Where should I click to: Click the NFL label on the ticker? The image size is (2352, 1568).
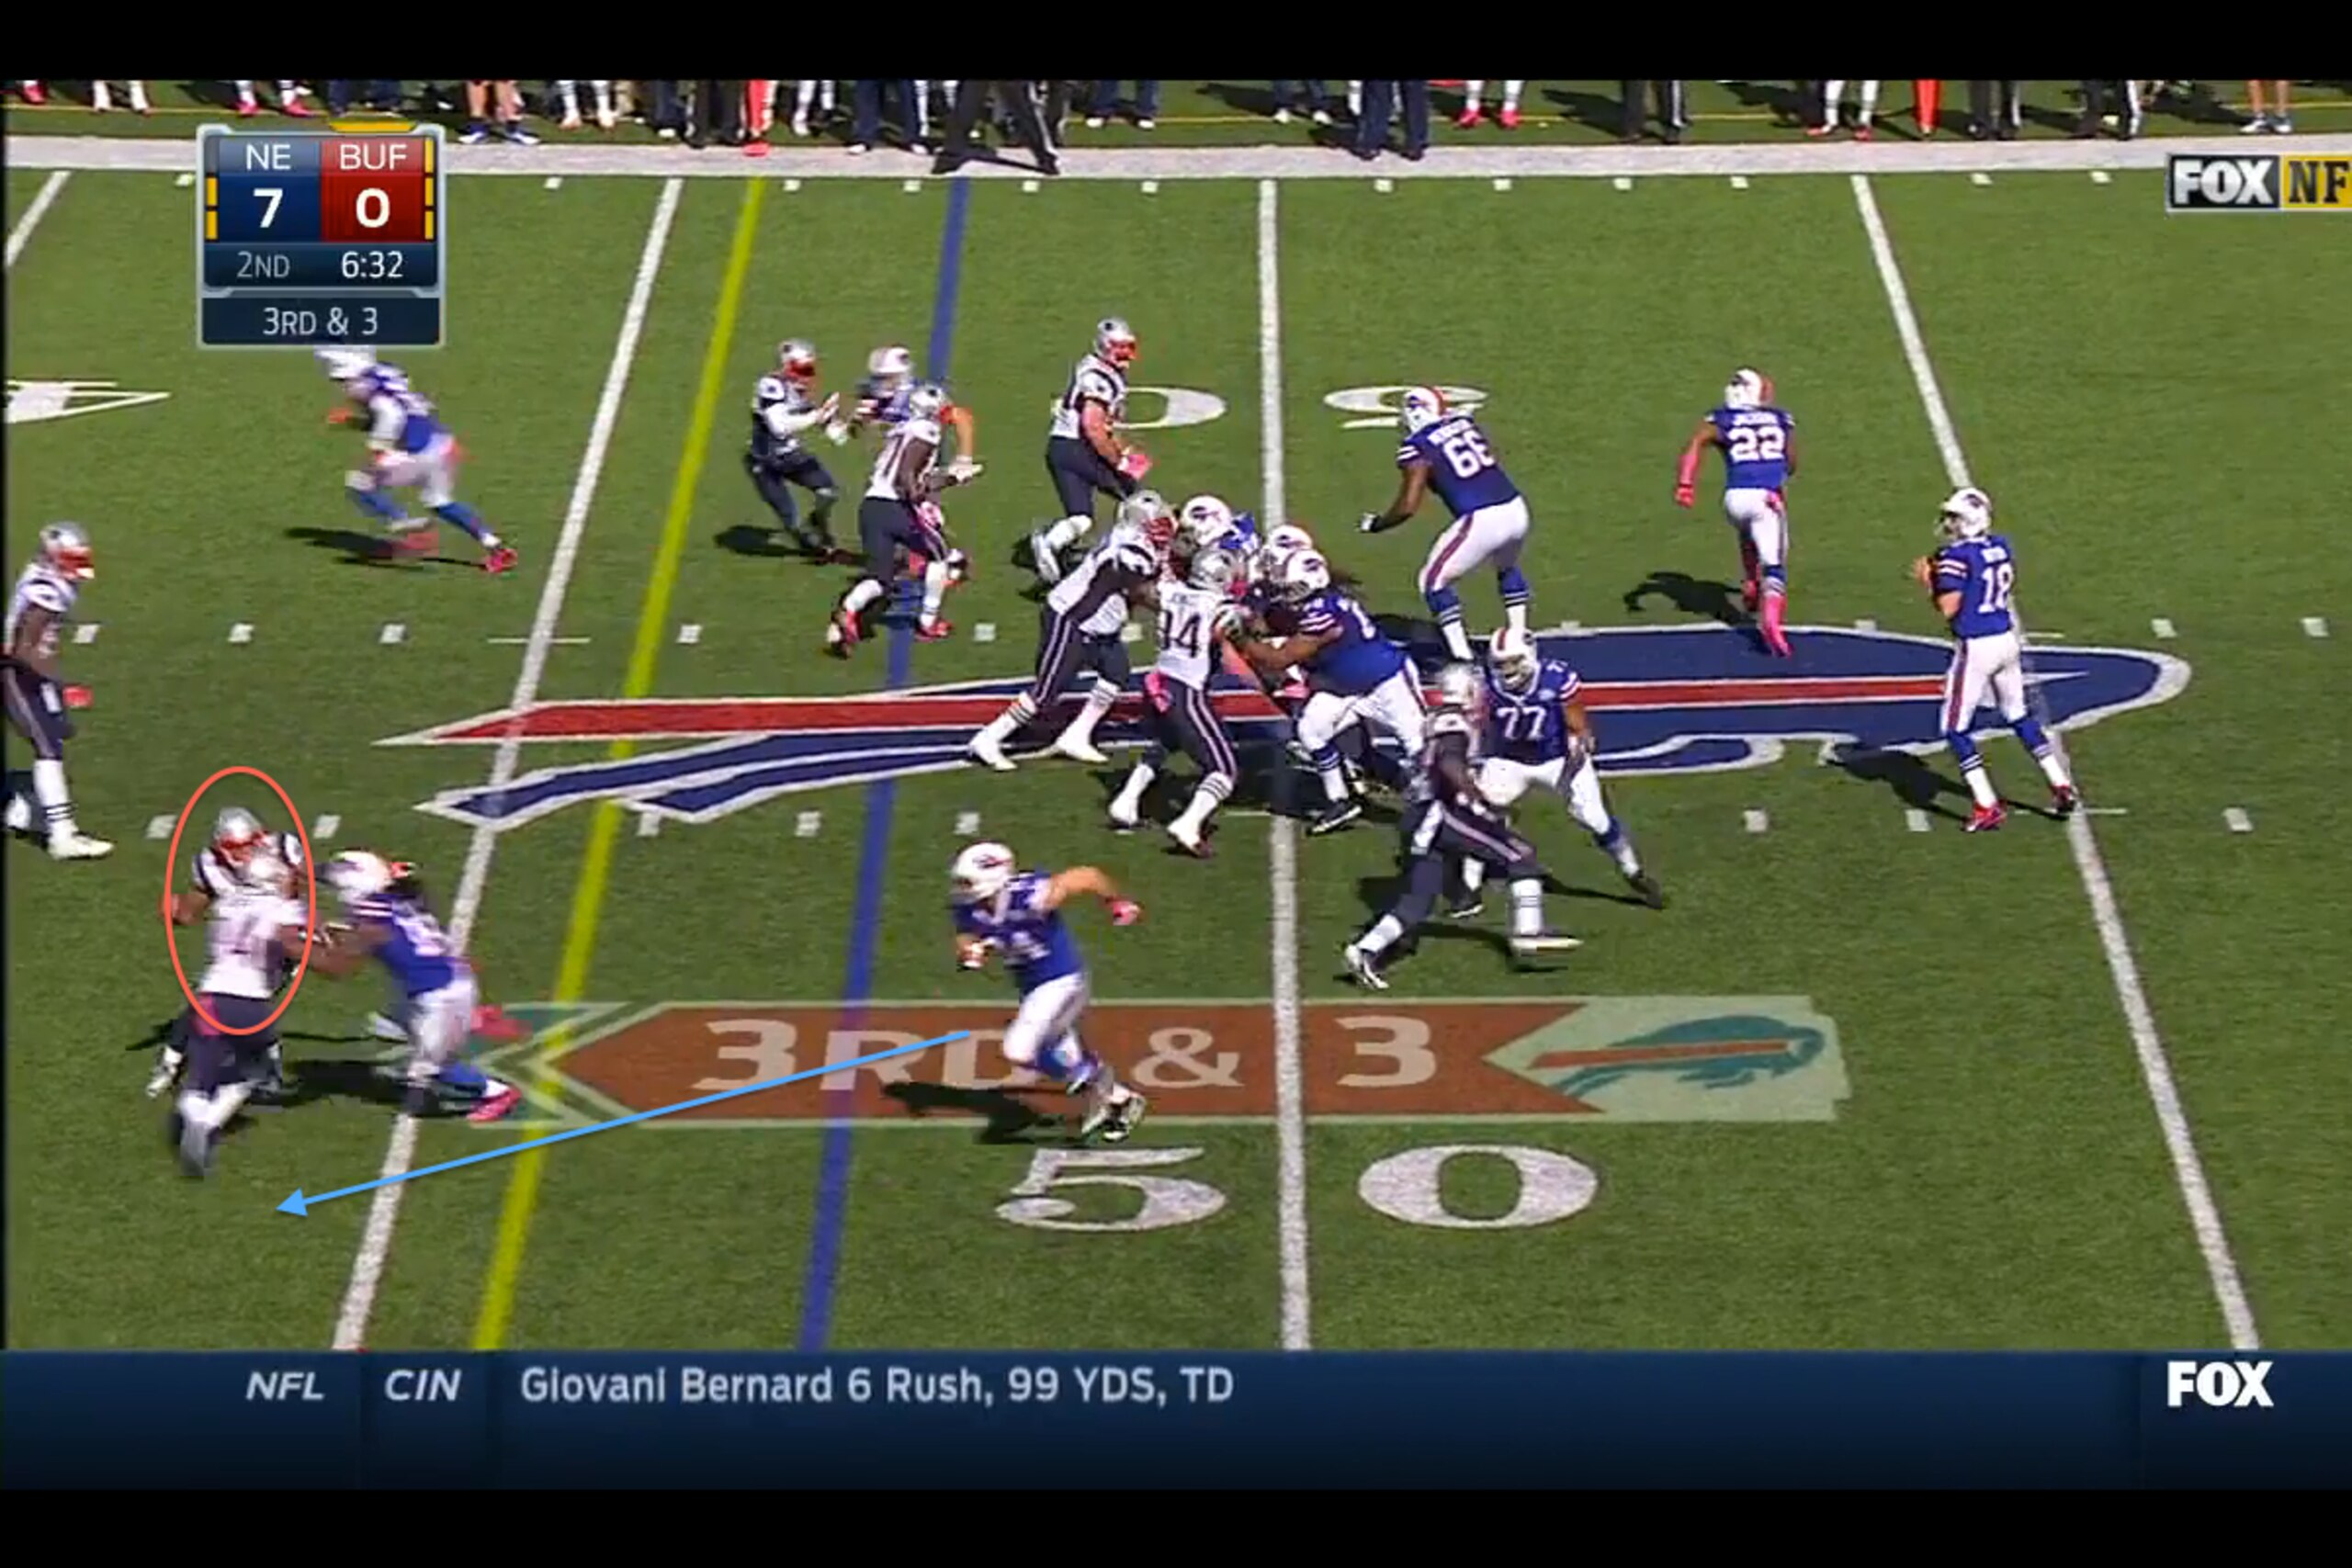pyautogui.click(x=285, y=1386)
